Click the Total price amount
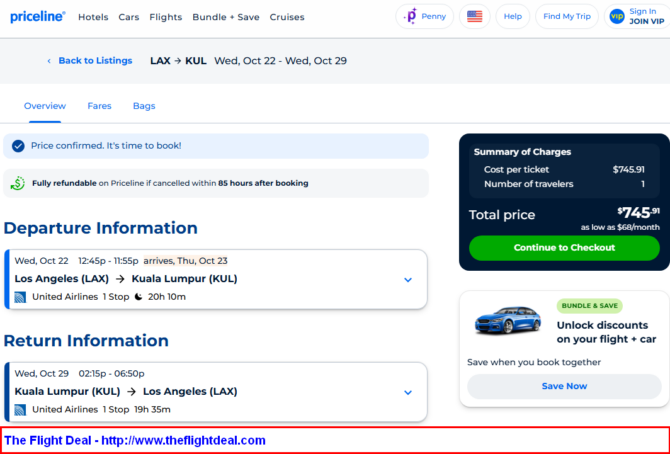670x454 pixels. click(638, 212)
